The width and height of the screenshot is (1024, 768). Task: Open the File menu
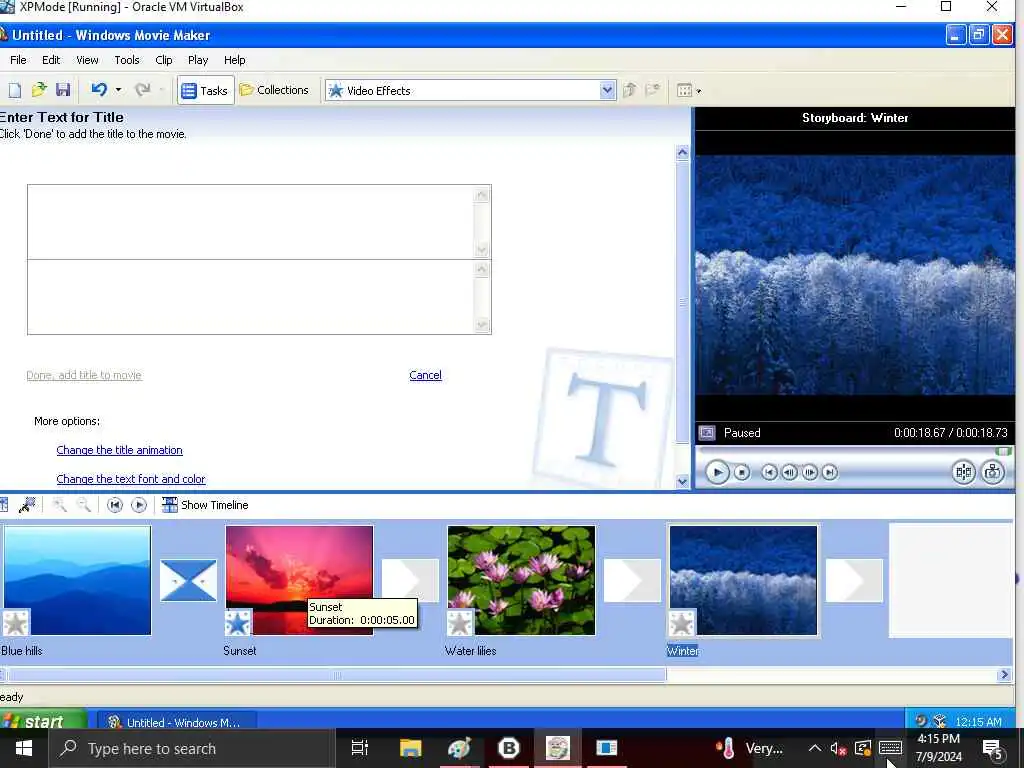click(18, 60)
